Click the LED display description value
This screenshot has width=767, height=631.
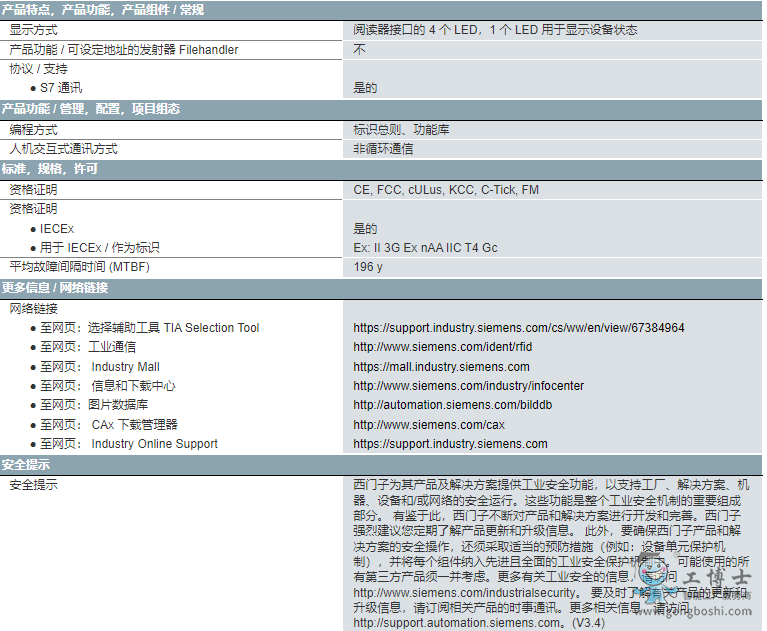(x=495, y=30)
